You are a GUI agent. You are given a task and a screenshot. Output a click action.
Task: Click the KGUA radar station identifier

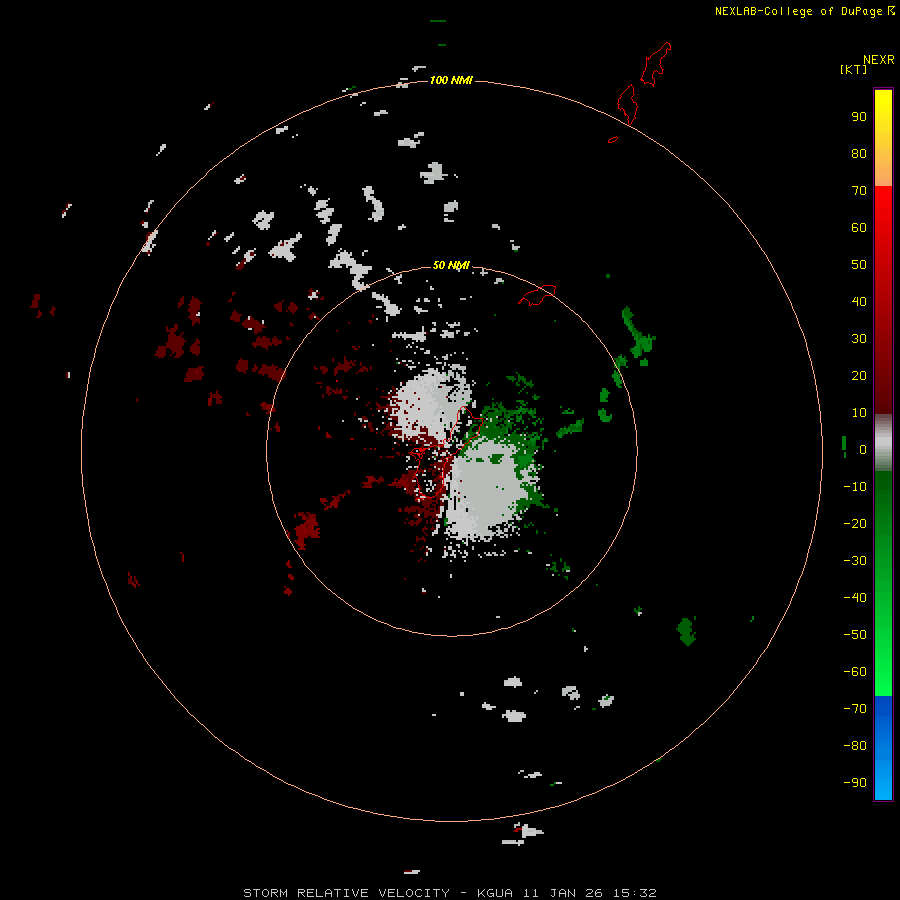point(495,893)
